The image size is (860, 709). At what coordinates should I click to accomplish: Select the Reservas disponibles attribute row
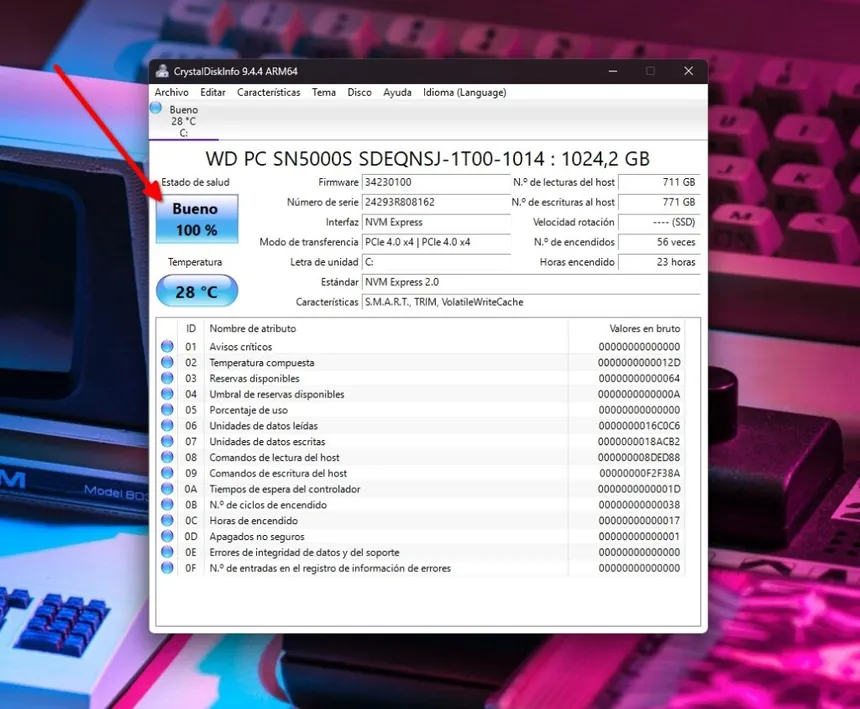coord(421,378)
